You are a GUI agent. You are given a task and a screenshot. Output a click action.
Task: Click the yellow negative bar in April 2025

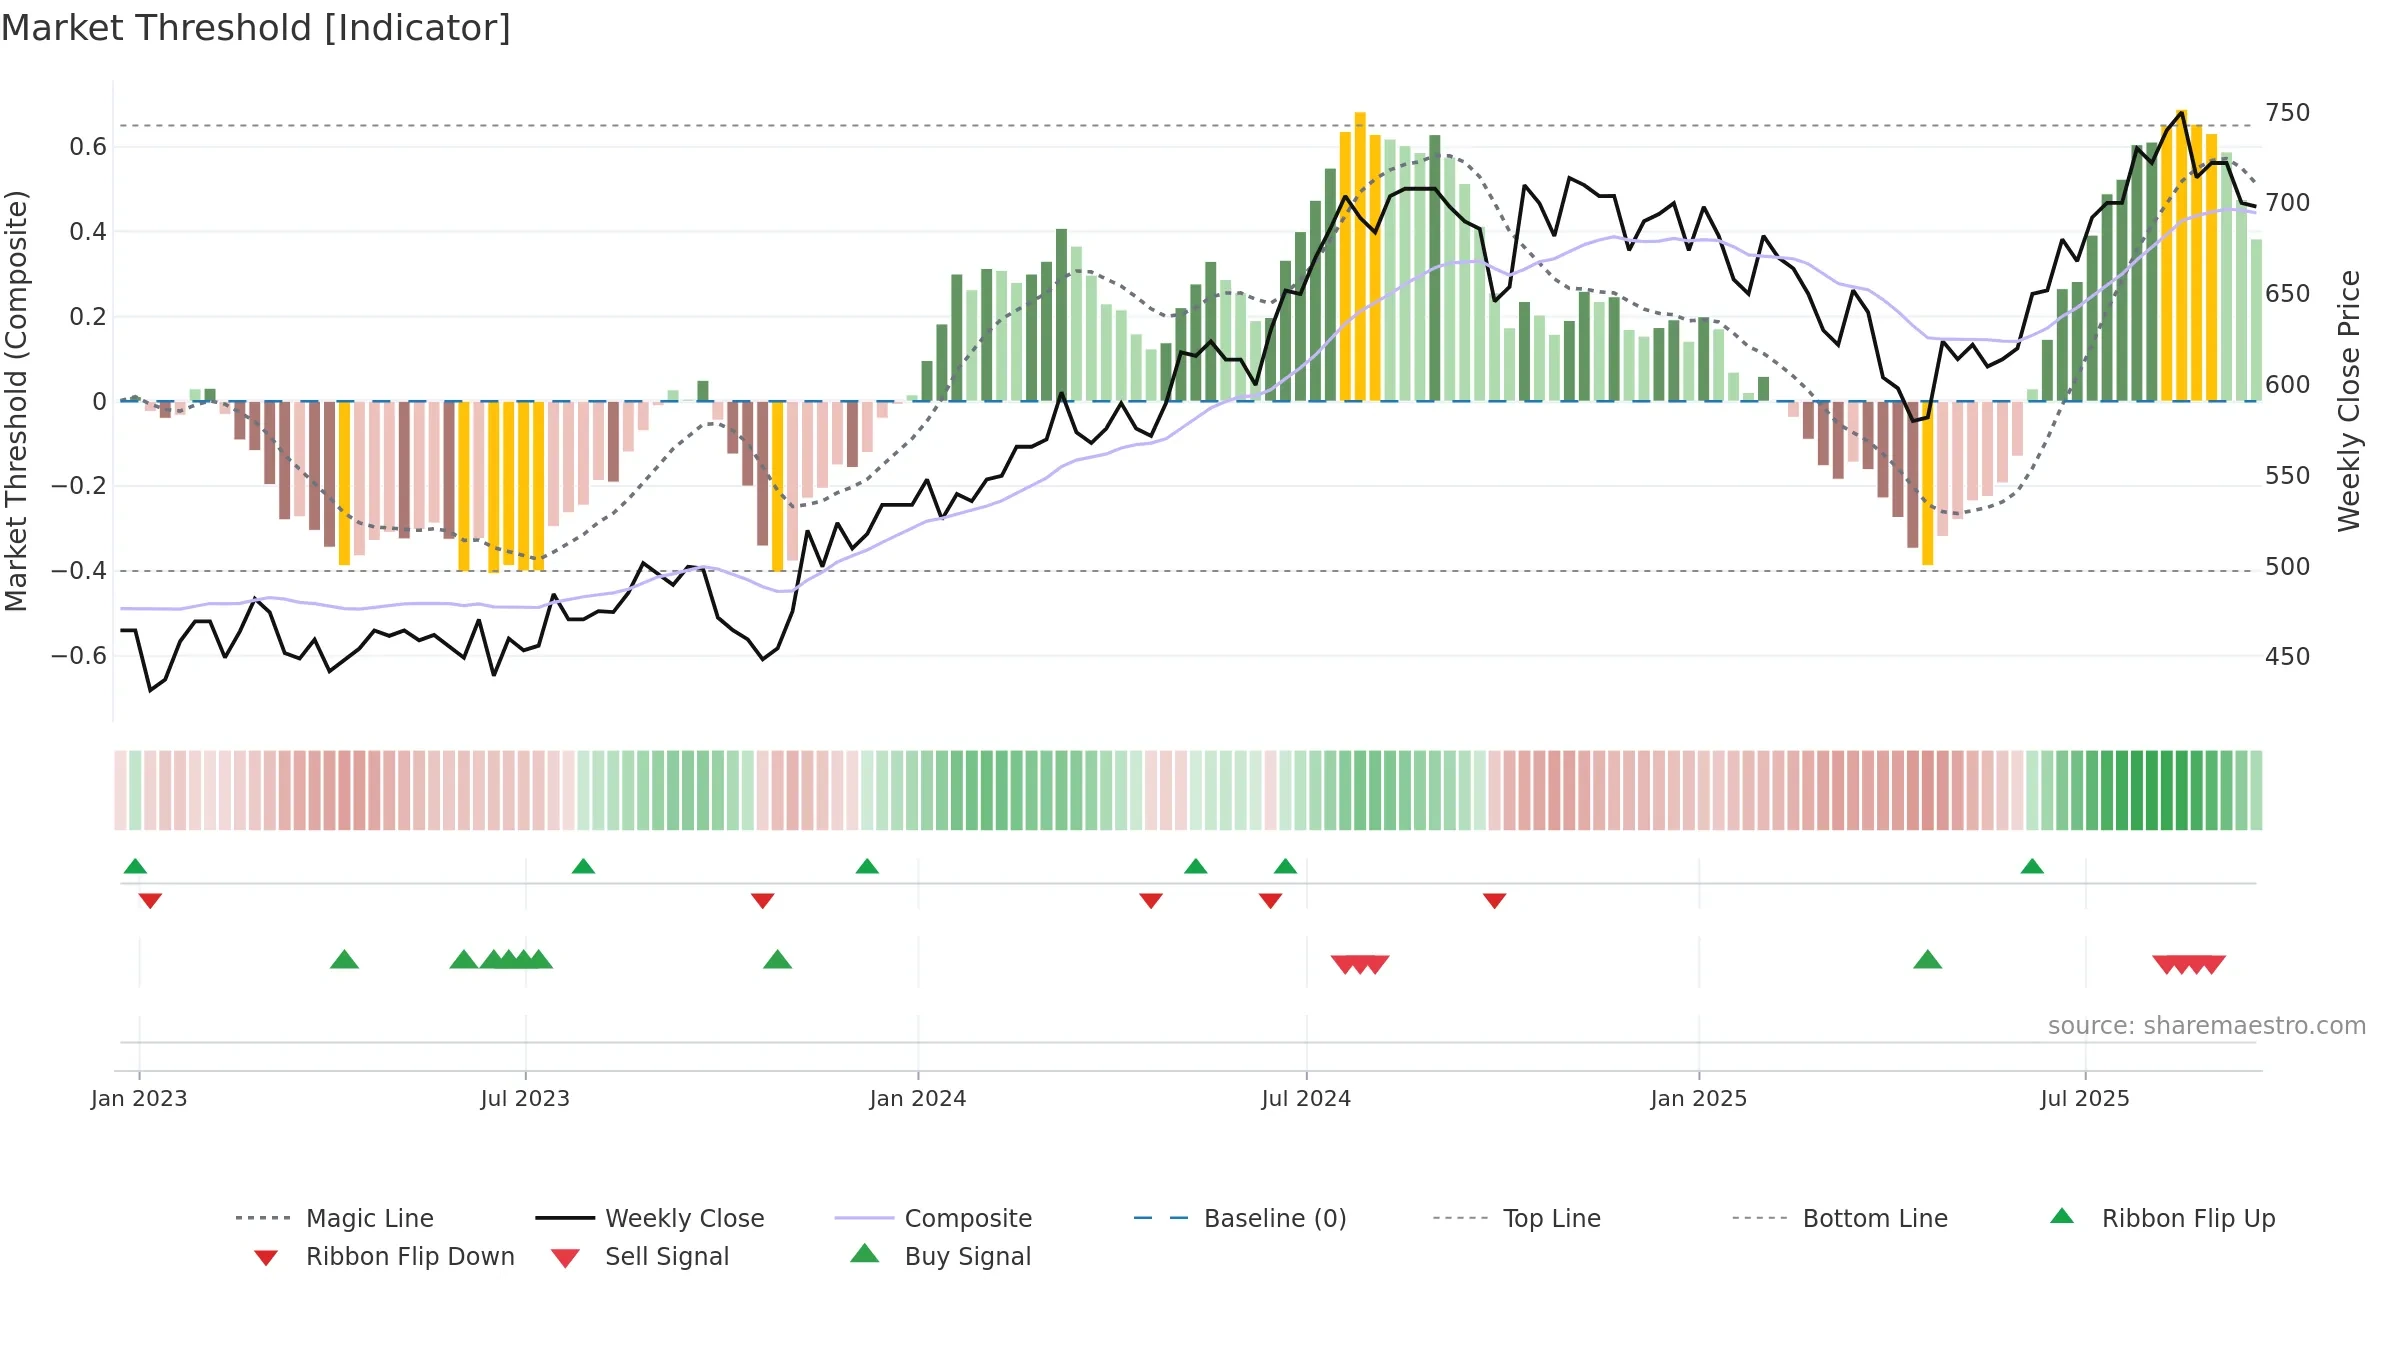1927,483
